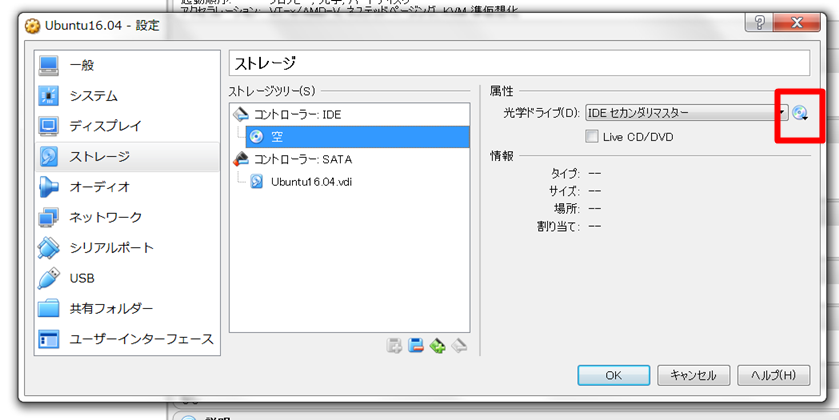
Task: Open the 光学ドライブ IDE セカンダリマスター dropdown
Action: pyautogui.click(x=687, y=113)
